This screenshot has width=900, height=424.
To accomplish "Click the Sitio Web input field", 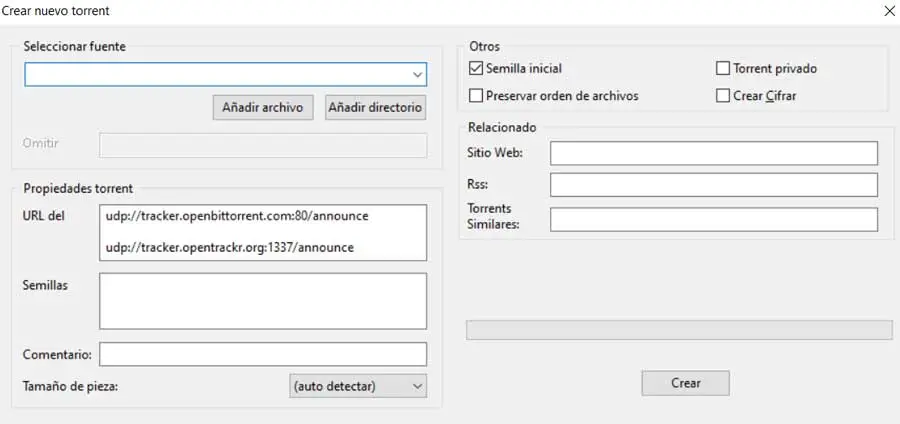I will point(713,153).
